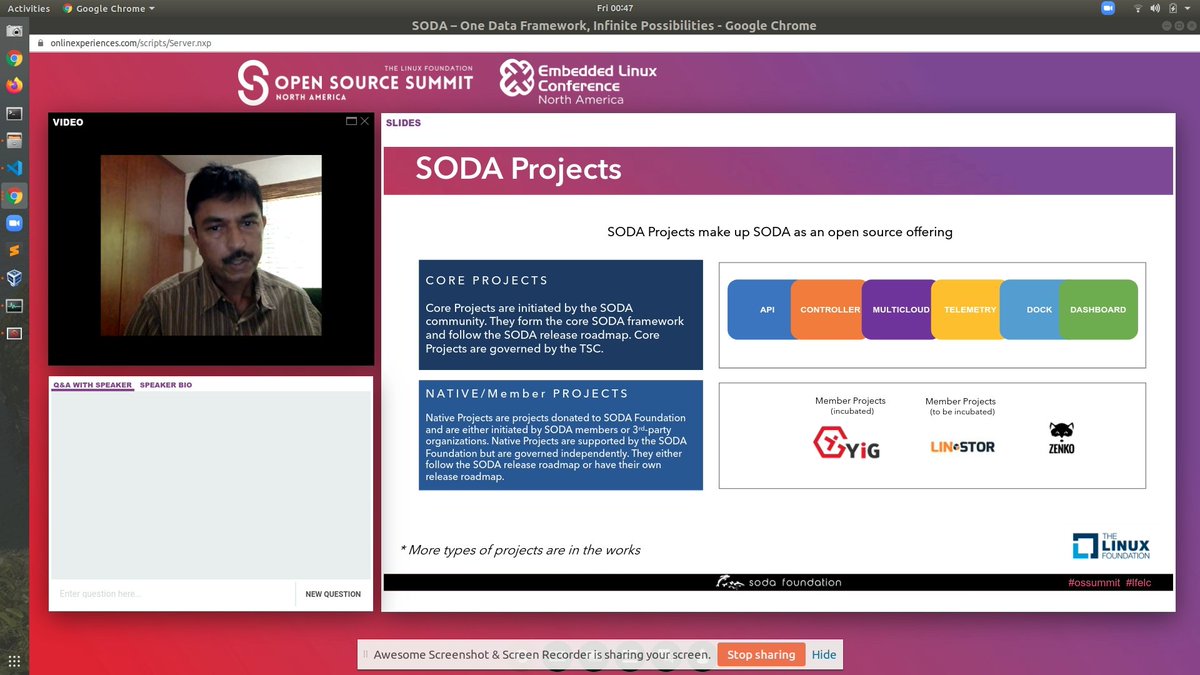Image resolution: width=1200 pixels, height=675 pixels.
Task: Launch Firefox from the dock
Action: point(14,86)
